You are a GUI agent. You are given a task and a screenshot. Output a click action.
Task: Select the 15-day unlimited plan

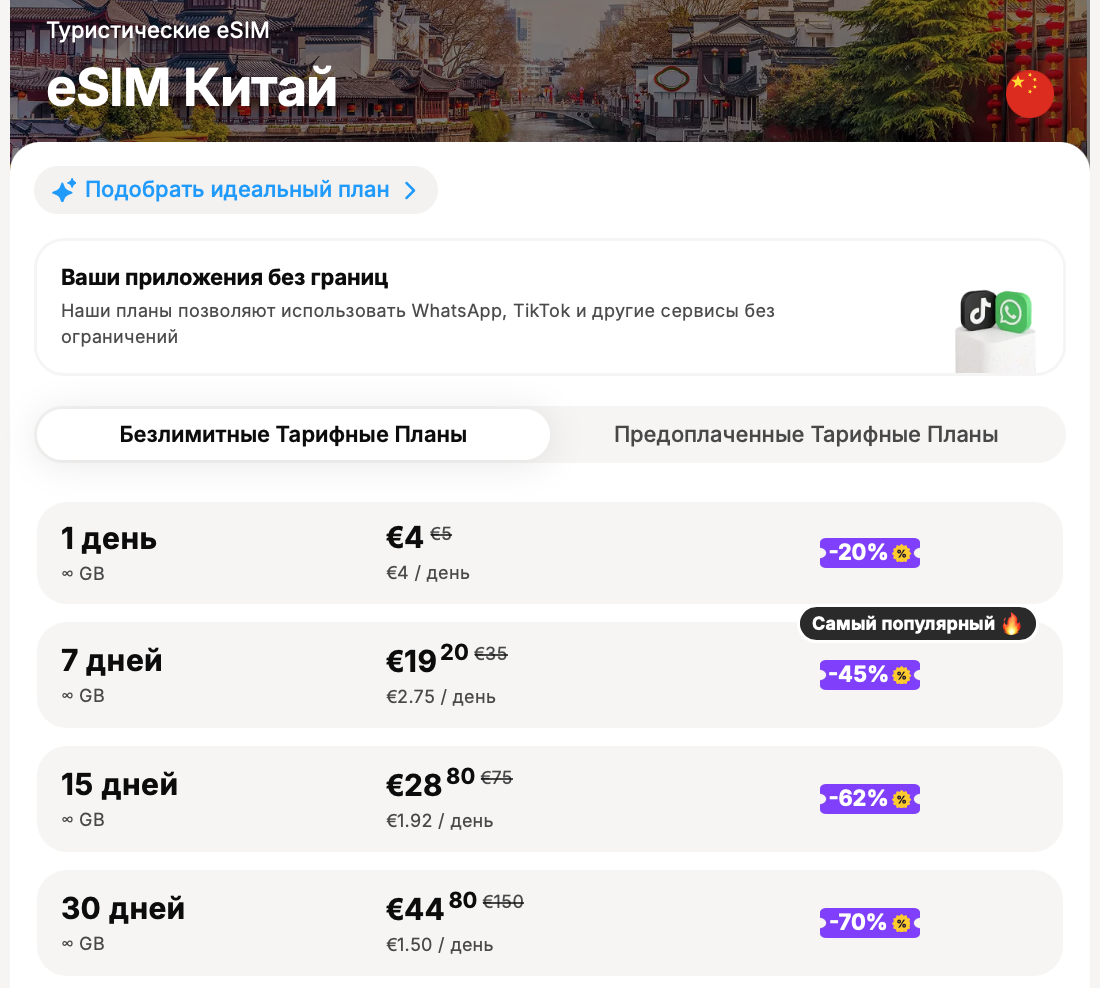click(550, 798)
